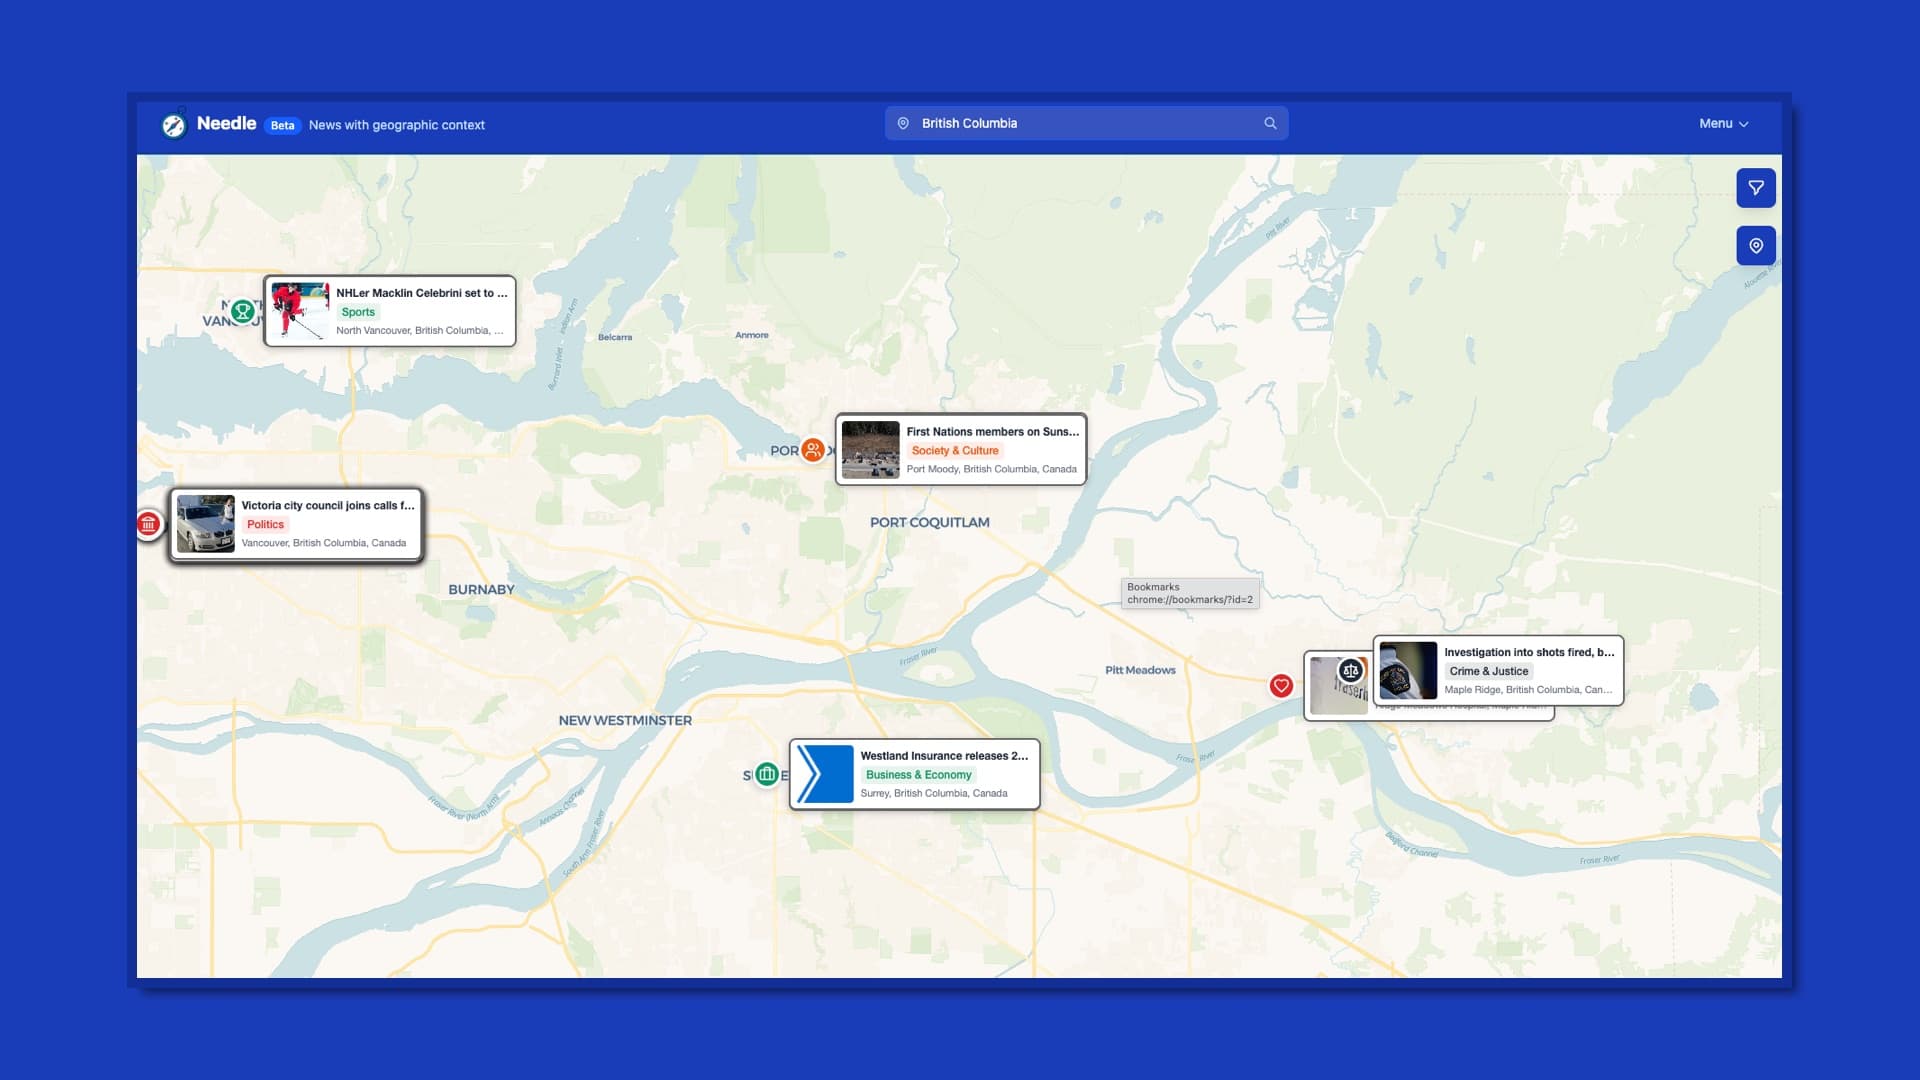Click the Crime & Justice scales marker
Screen dimensions: 1920x1080
pos(1351,670)
